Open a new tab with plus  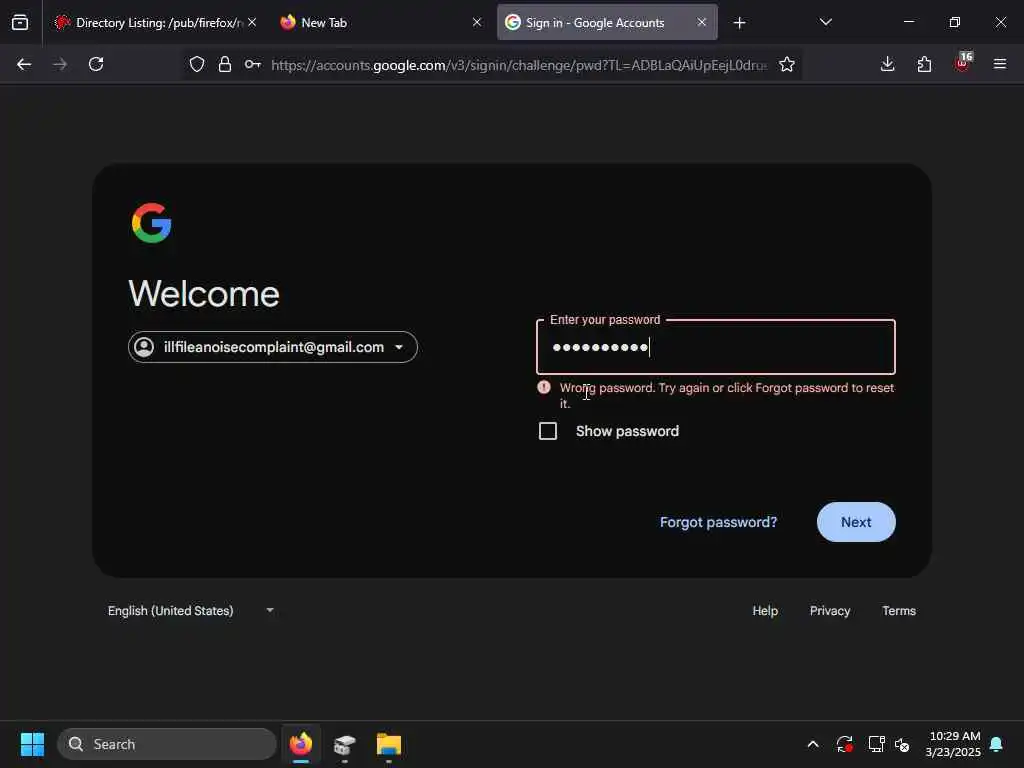point(739,23)
